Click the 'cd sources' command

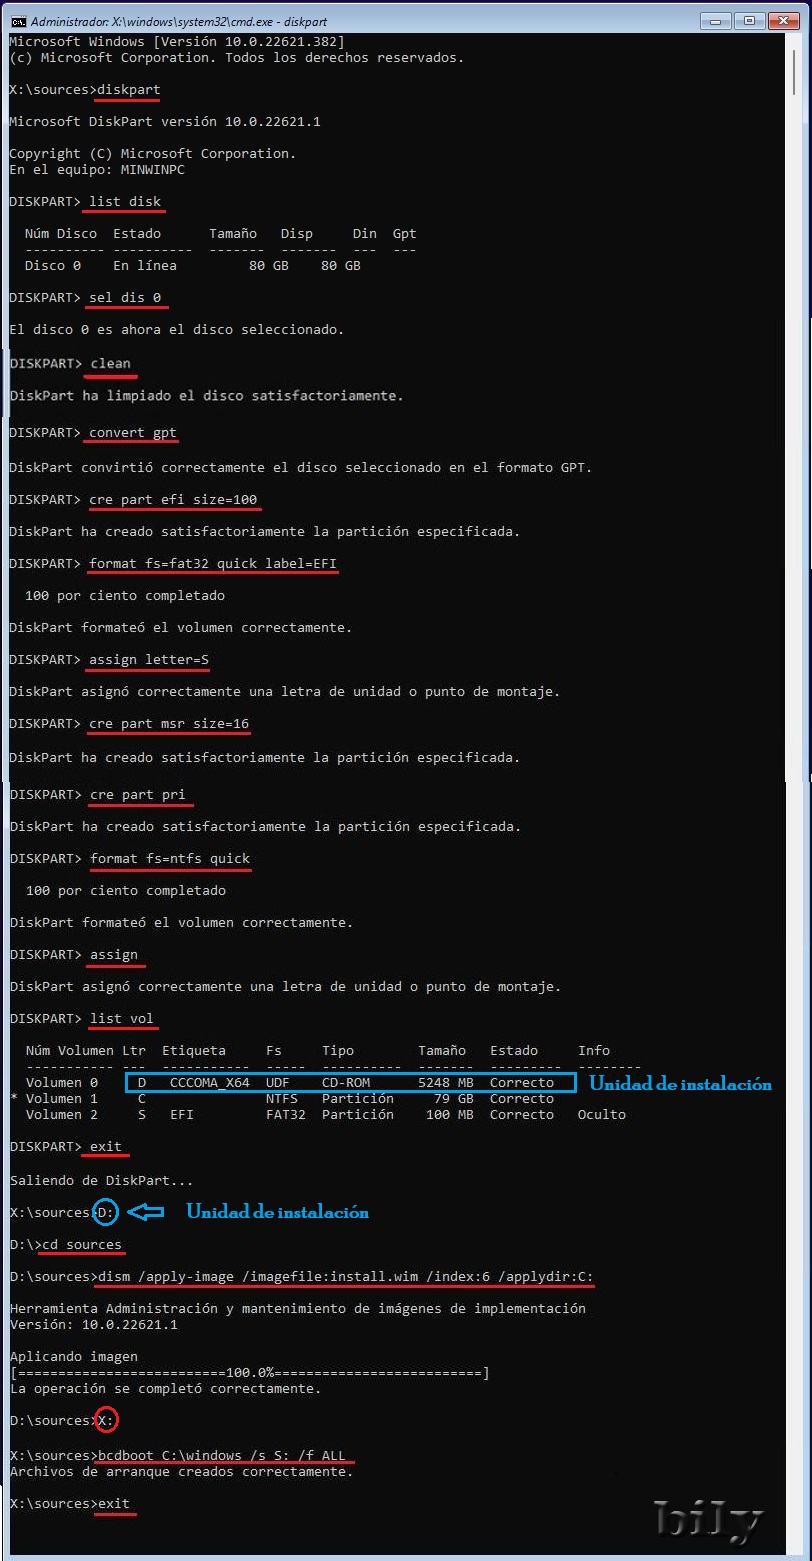(81, 1245)
